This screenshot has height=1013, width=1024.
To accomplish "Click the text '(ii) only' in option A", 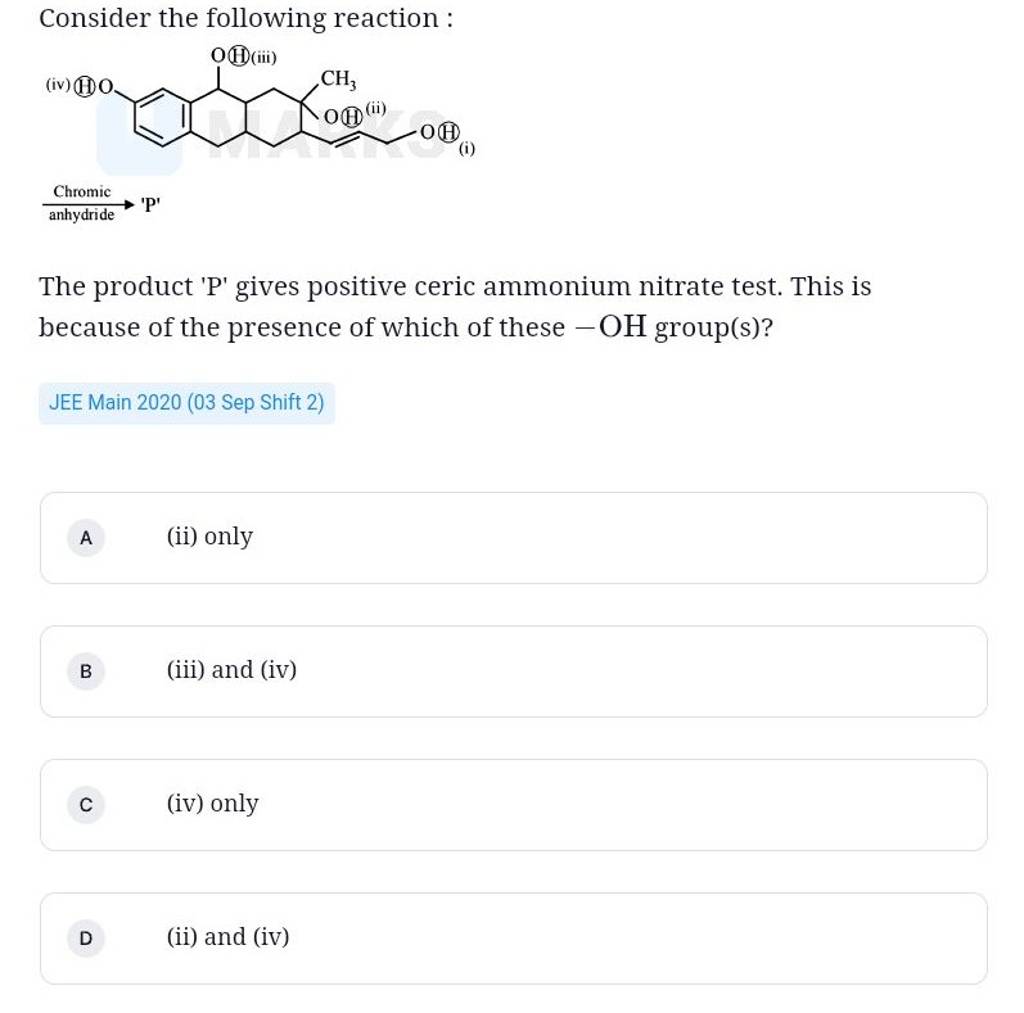I will pyautogui.click(x=209, y=536).
